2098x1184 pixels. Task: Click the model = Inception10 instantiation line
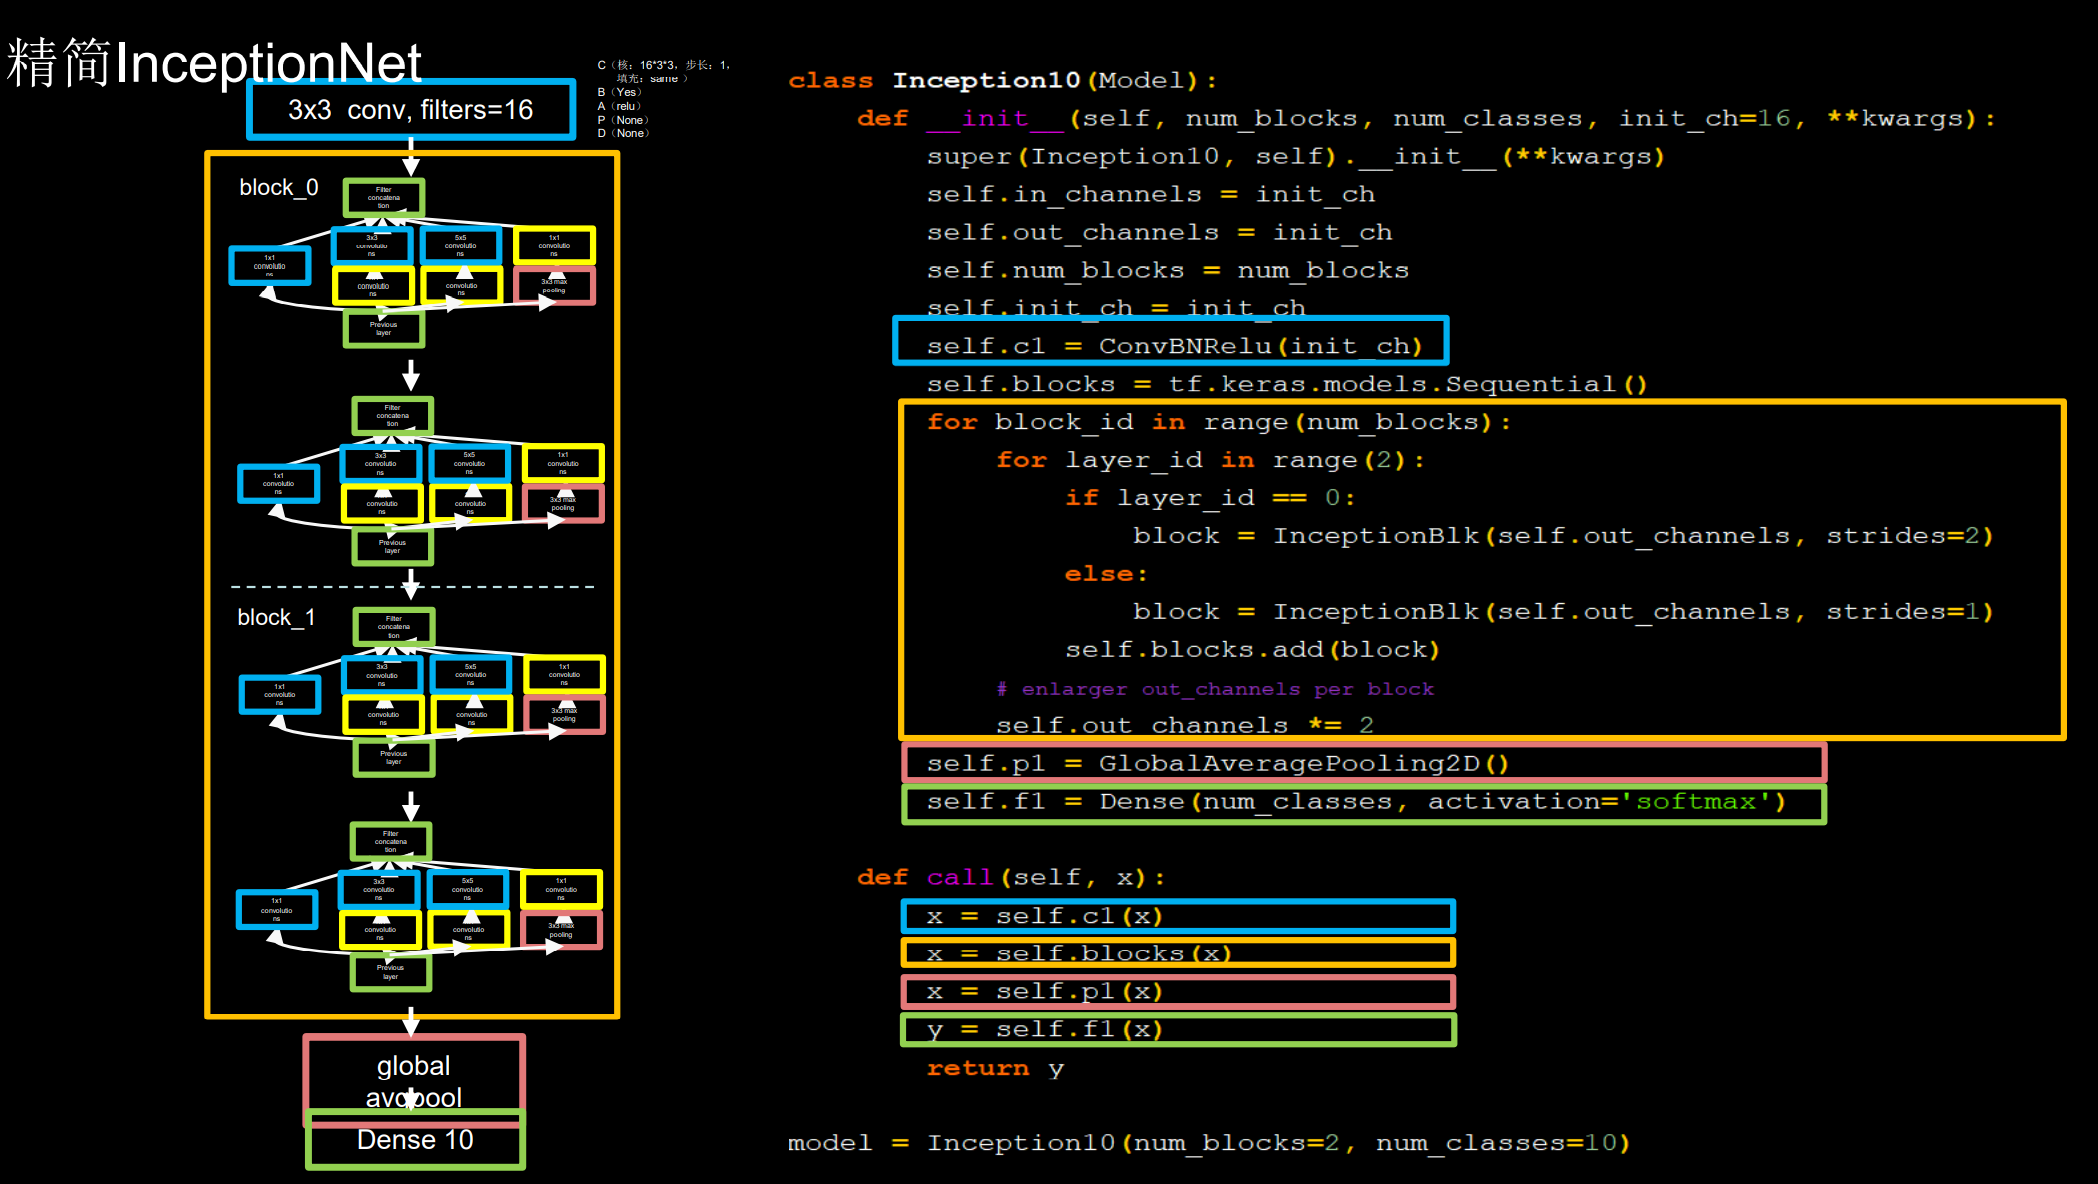[x=1208, y=1142]
